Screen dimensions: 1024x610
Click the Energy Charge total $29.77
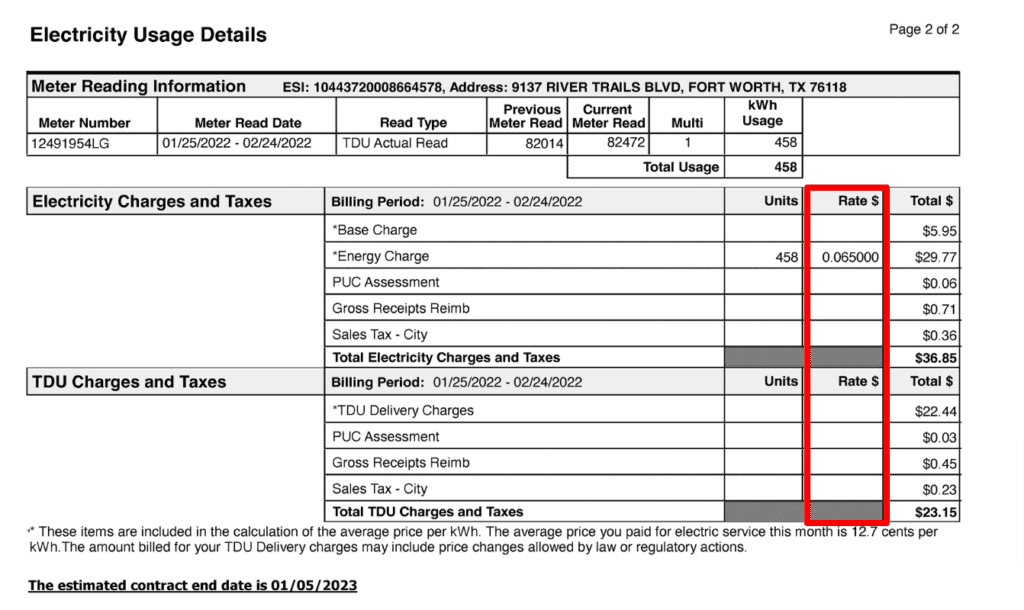pyautogui.click(x=936, y=257)
